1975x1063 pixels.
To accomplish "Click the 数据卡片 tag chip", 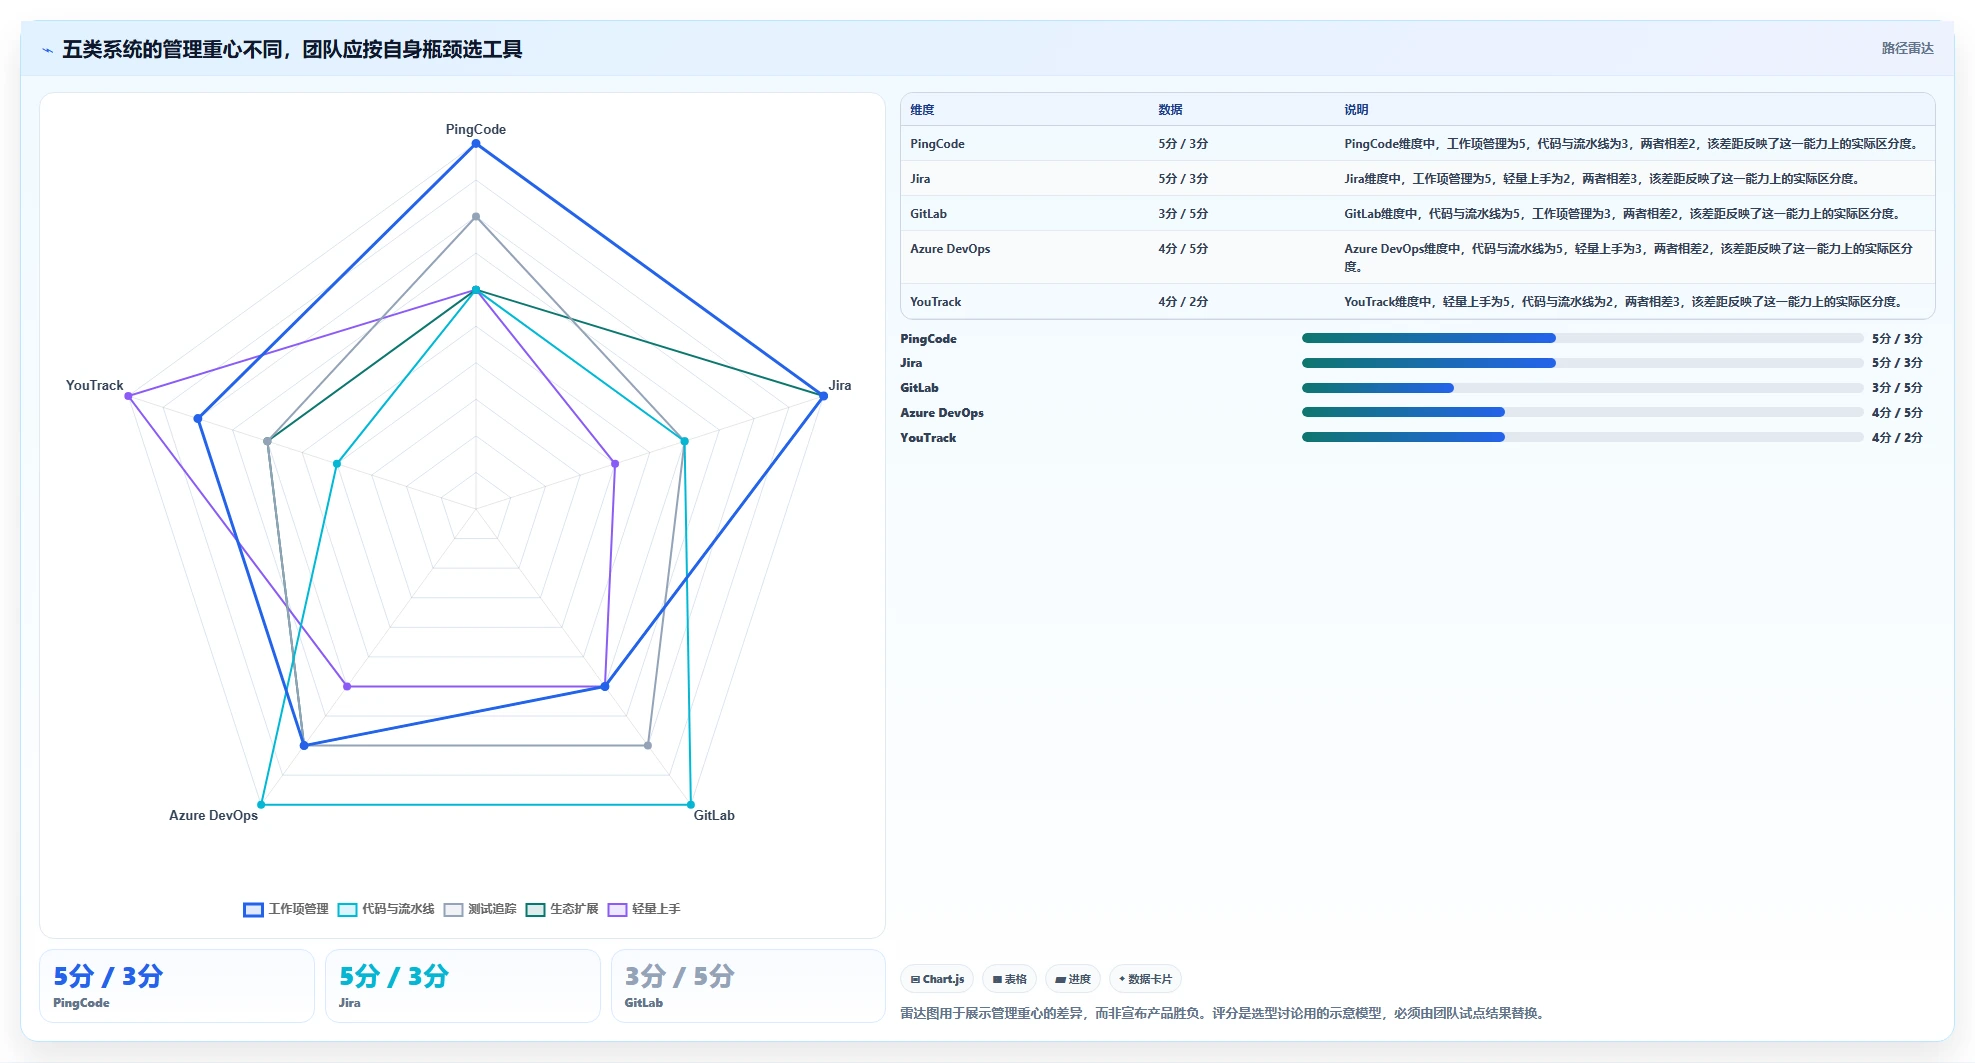I will coord(1145,979).
